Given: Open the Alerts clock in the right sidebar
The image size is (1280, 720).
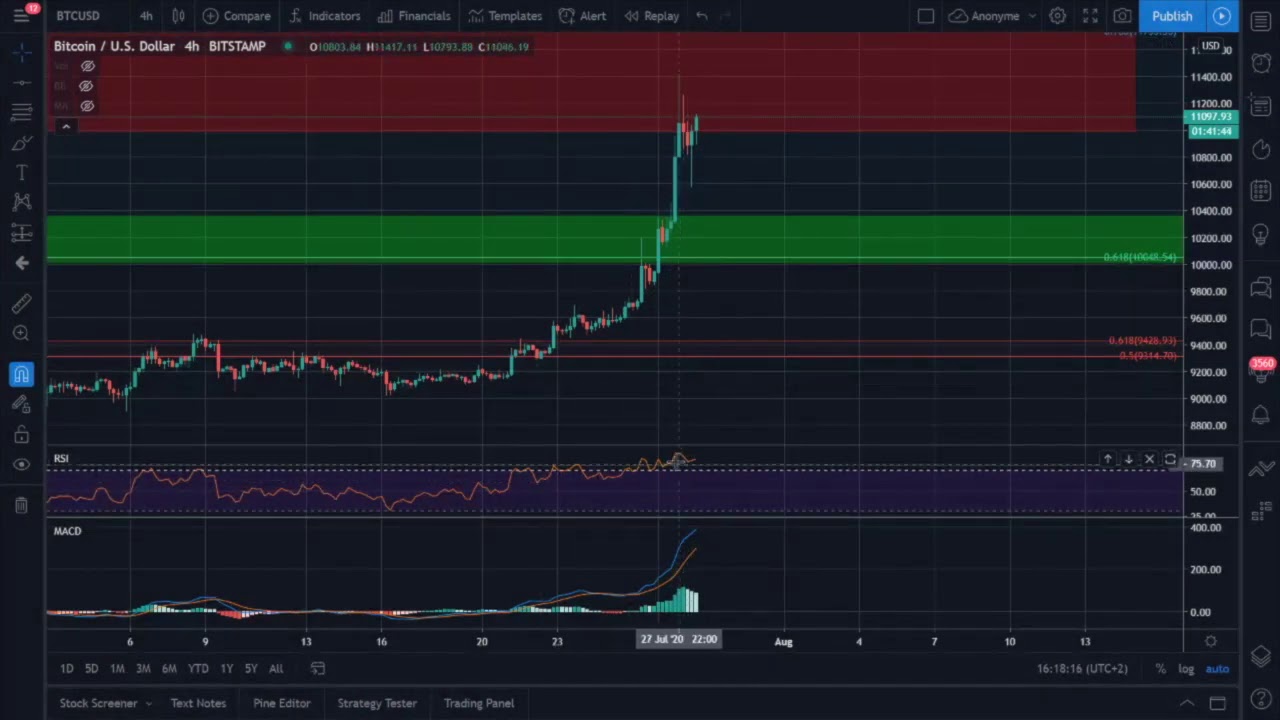Looking at the screenshot, I should 1261,63.
